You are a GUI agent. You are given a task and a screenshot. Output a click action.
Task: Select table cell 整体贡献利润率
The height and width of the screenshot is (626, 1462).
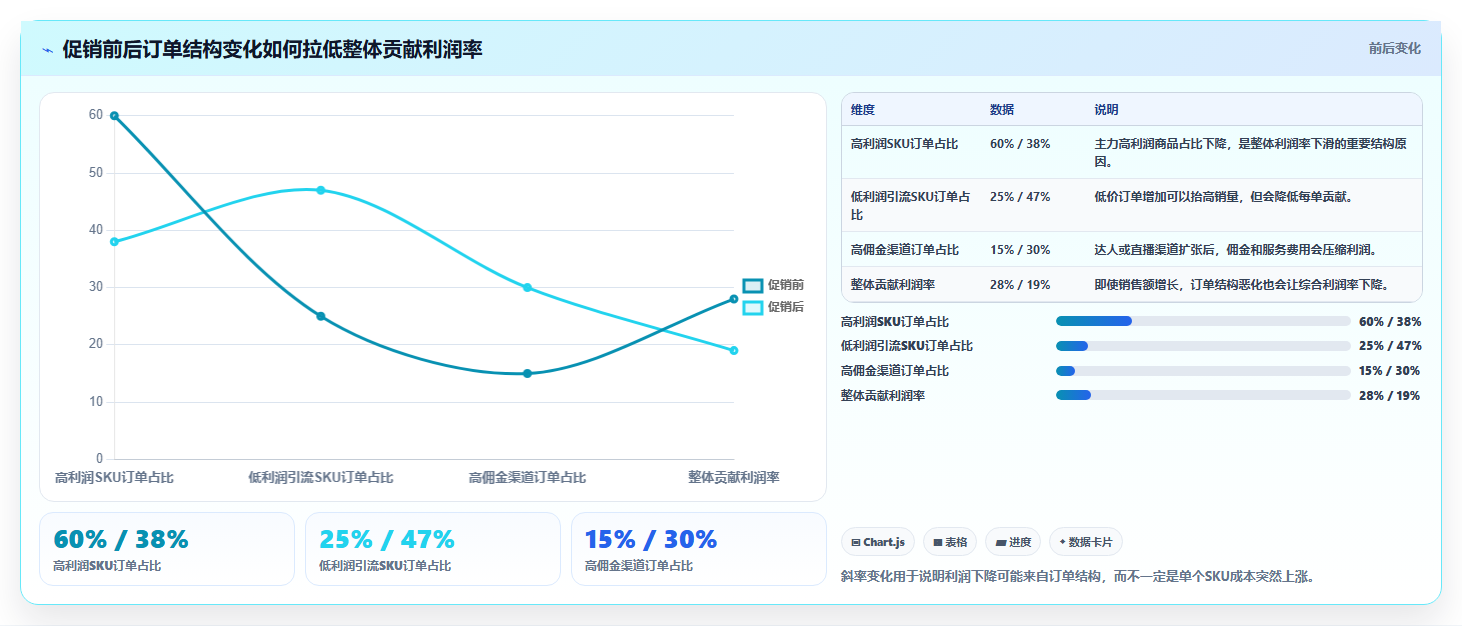pyautogui.click(x=892, y=285)
